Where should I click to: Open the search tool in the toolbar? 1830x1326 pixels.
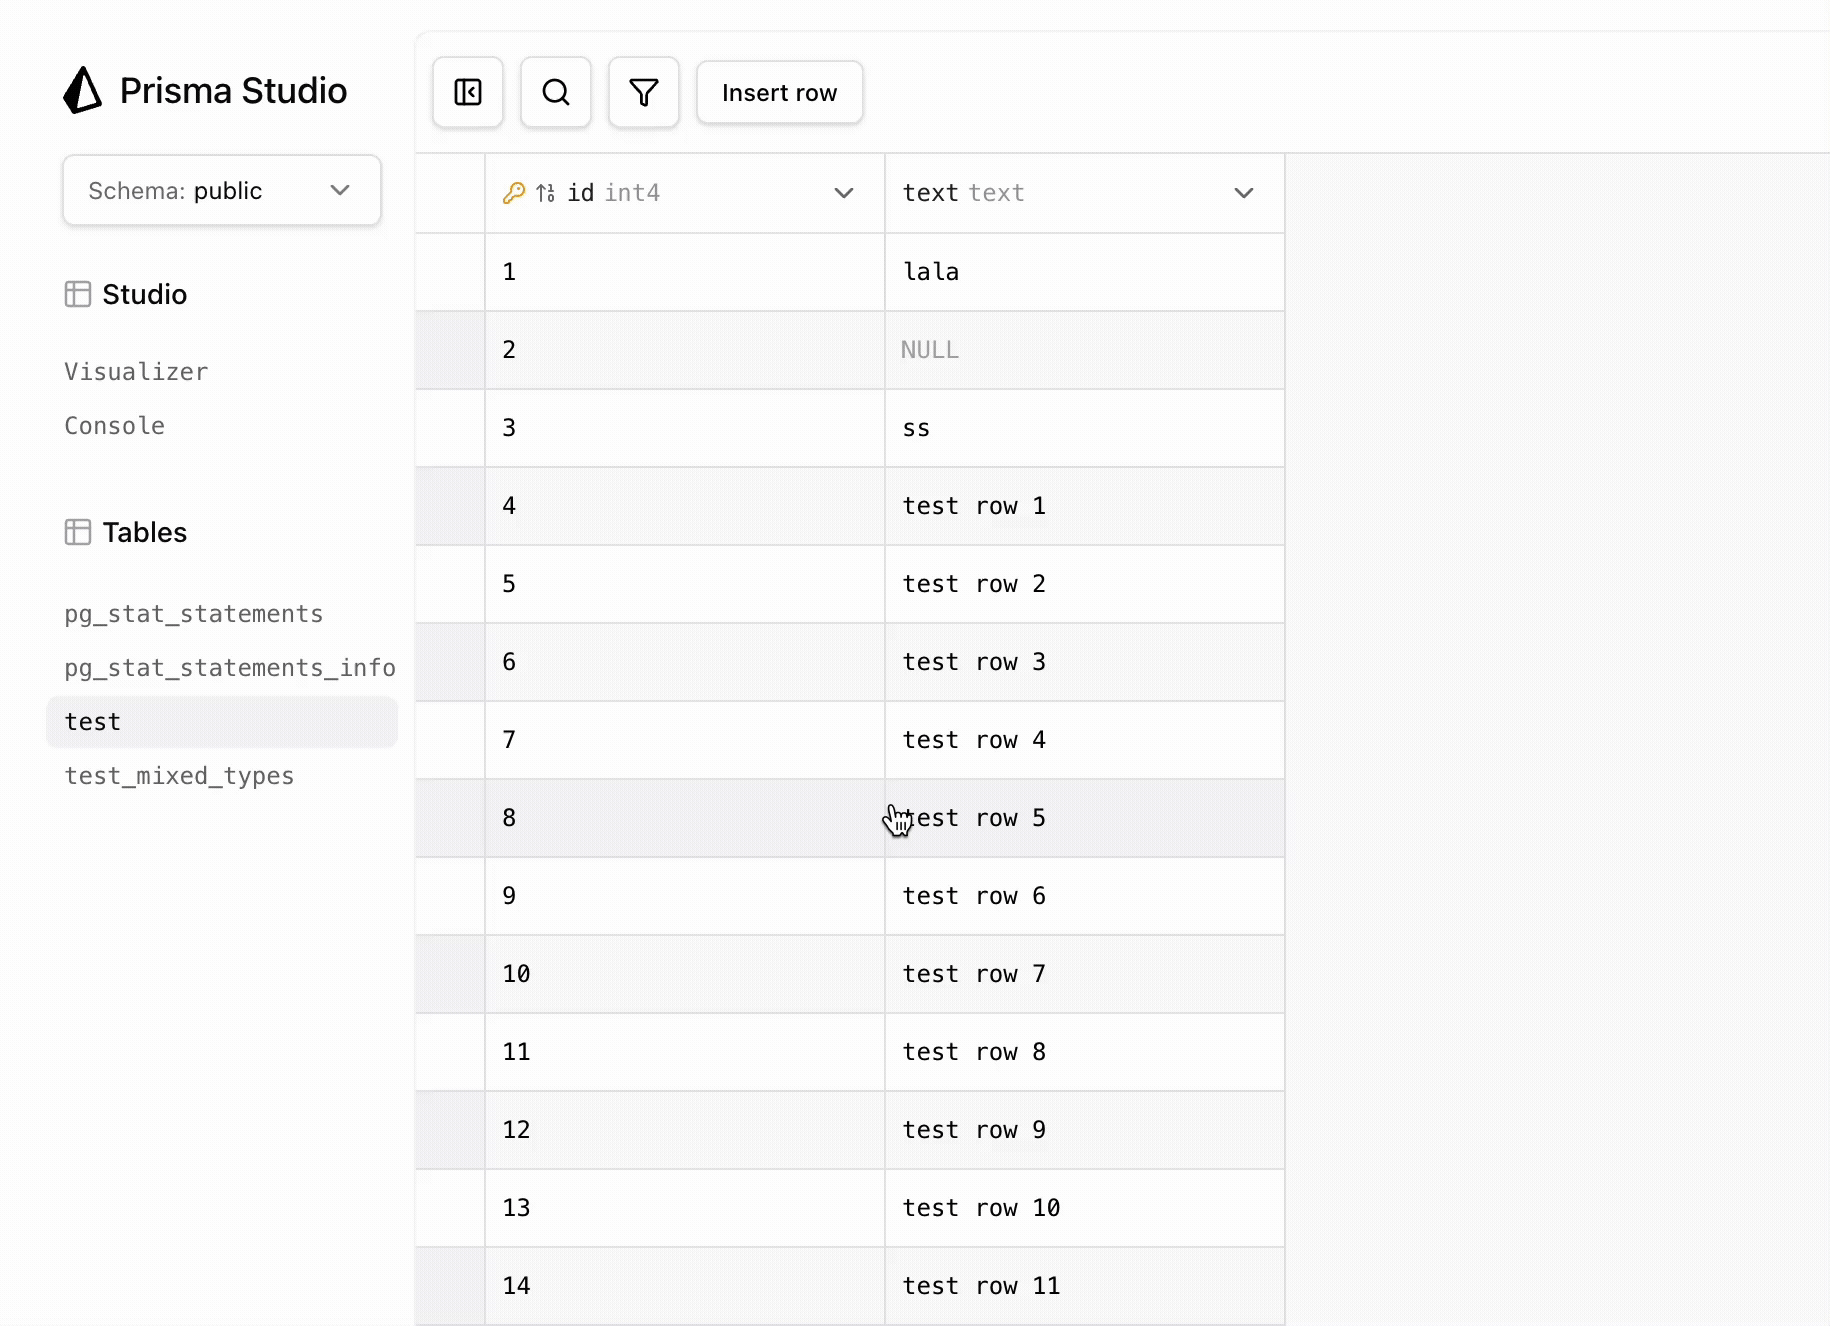(555, 92)
